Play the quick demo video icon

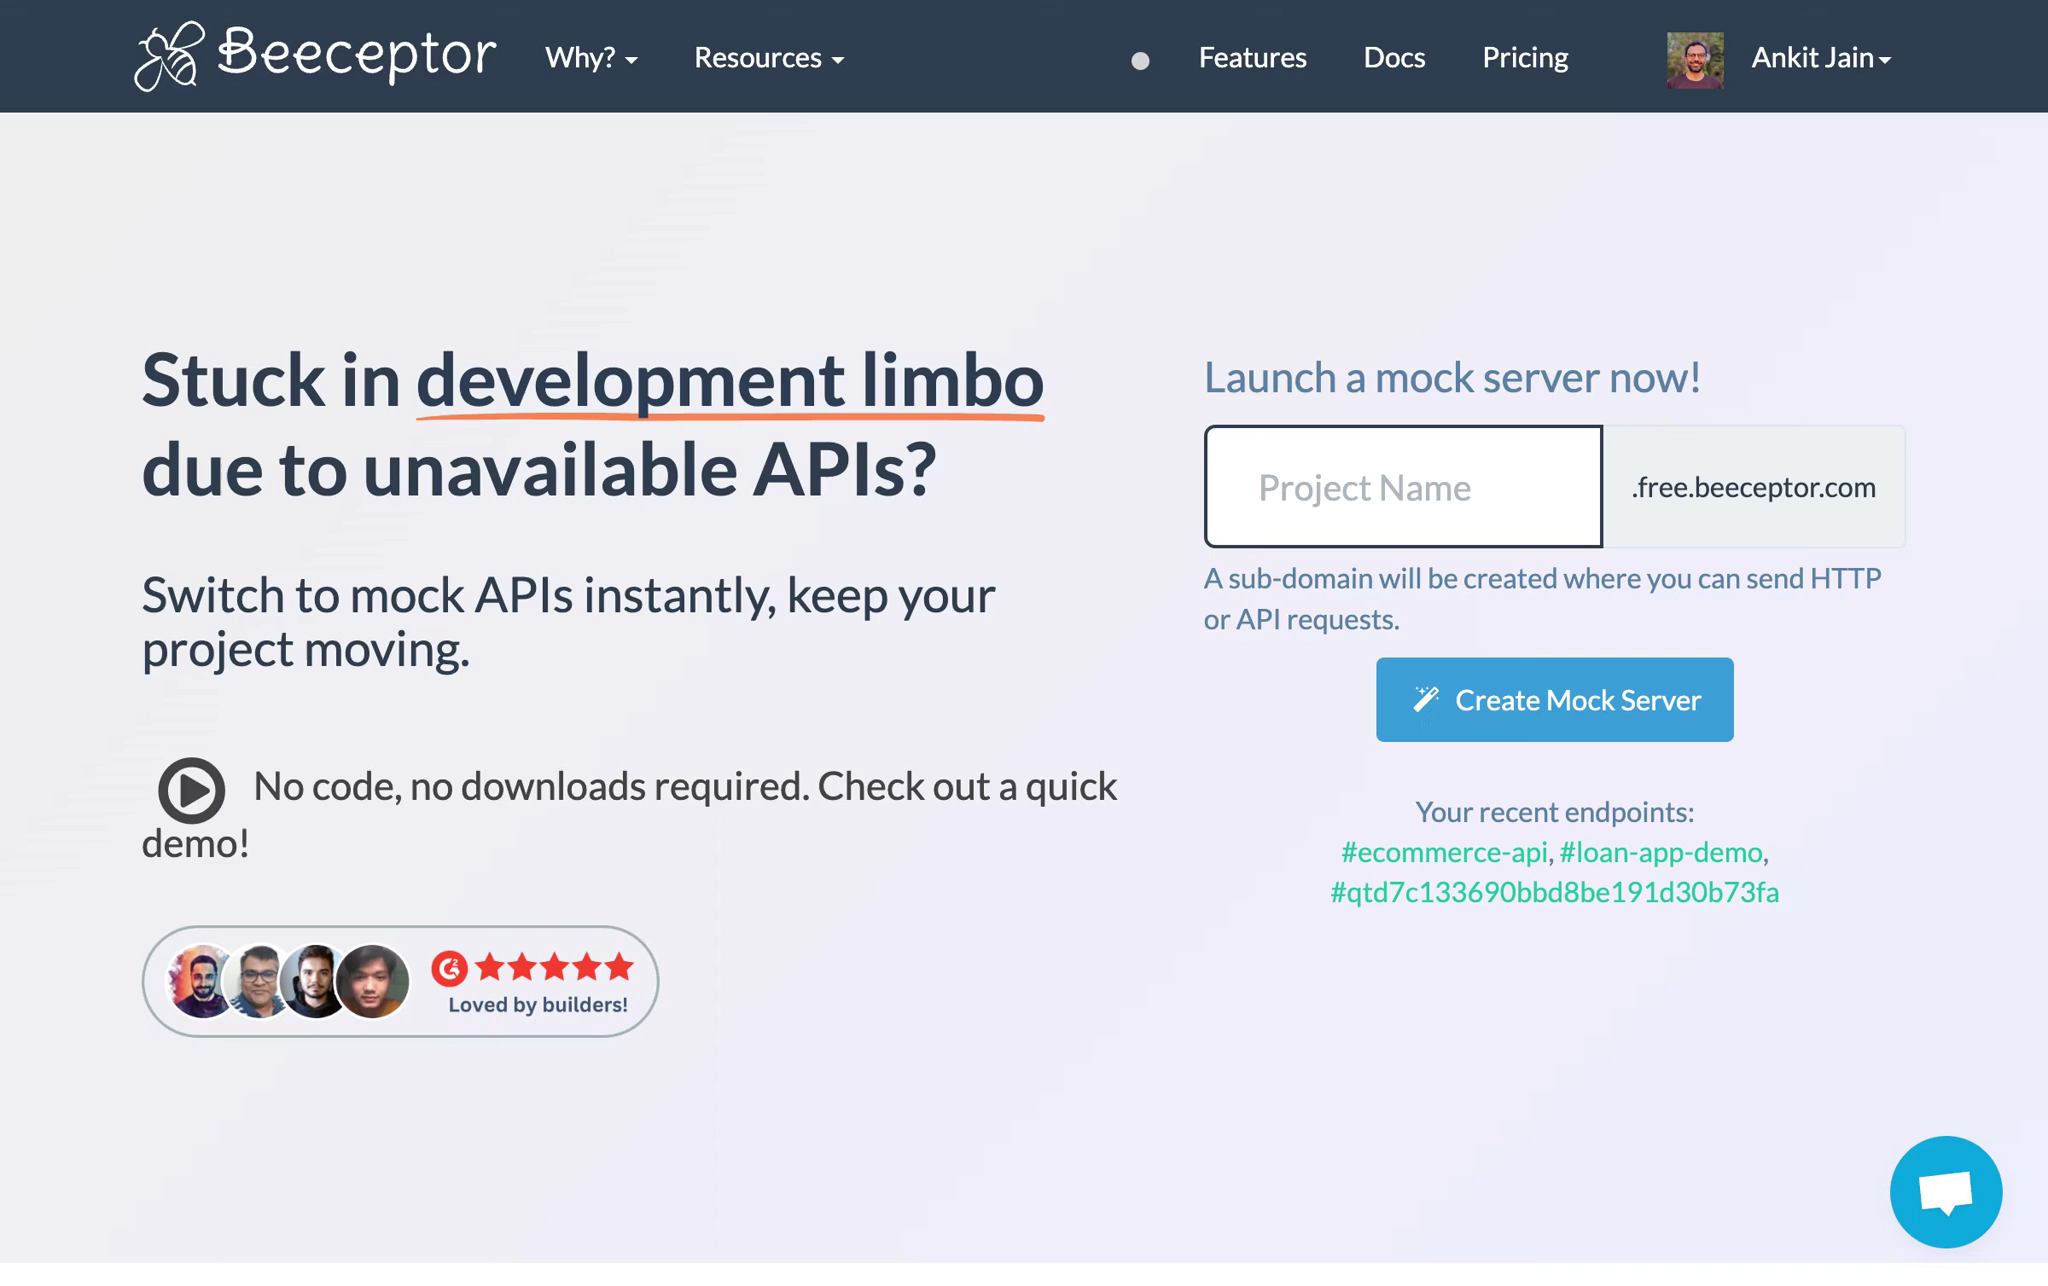click(191, 790)
